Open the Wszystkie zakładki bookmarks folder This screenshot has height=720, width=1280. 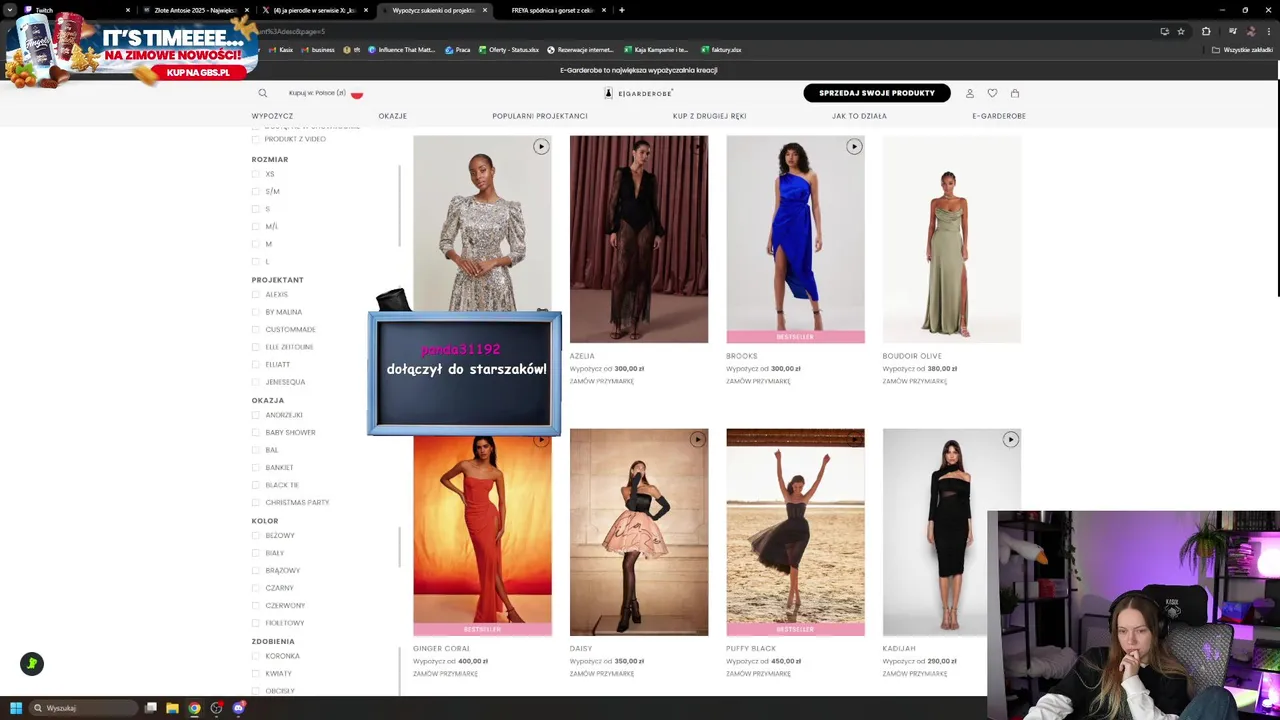pos(1243,50)
